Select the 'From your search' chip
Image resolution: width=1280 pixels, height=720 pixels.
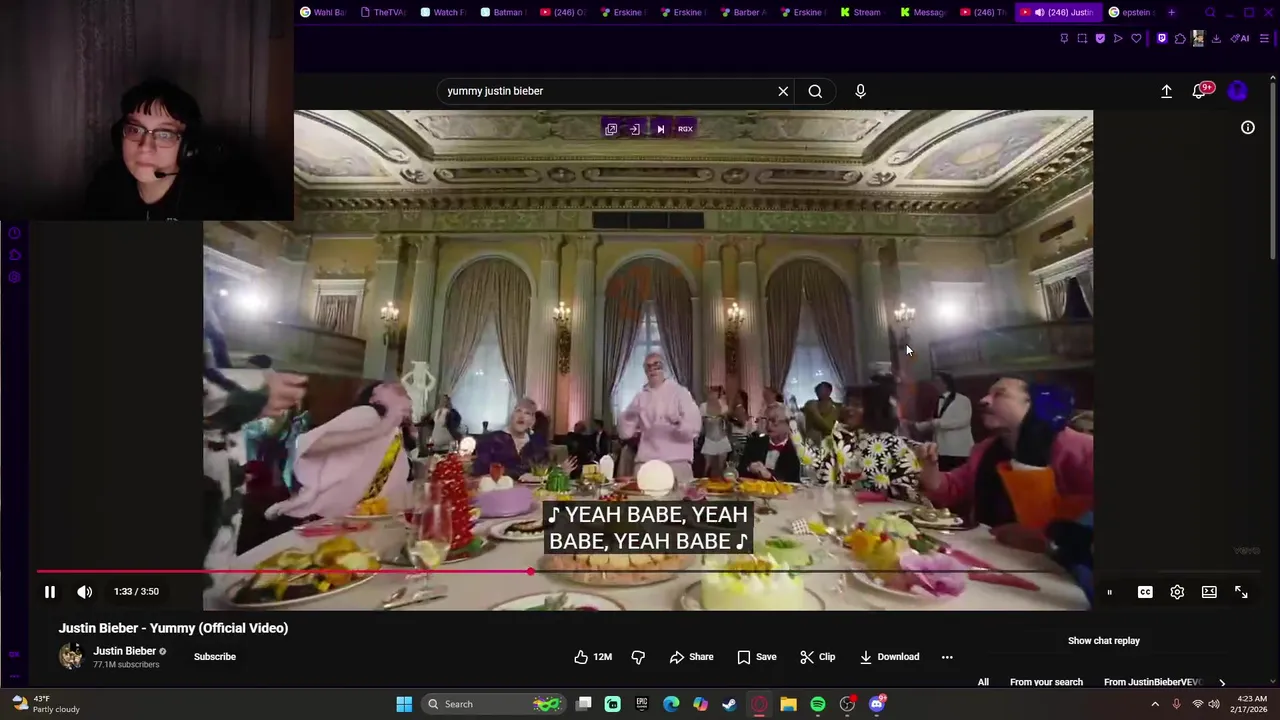click(x=1046, y=682)
